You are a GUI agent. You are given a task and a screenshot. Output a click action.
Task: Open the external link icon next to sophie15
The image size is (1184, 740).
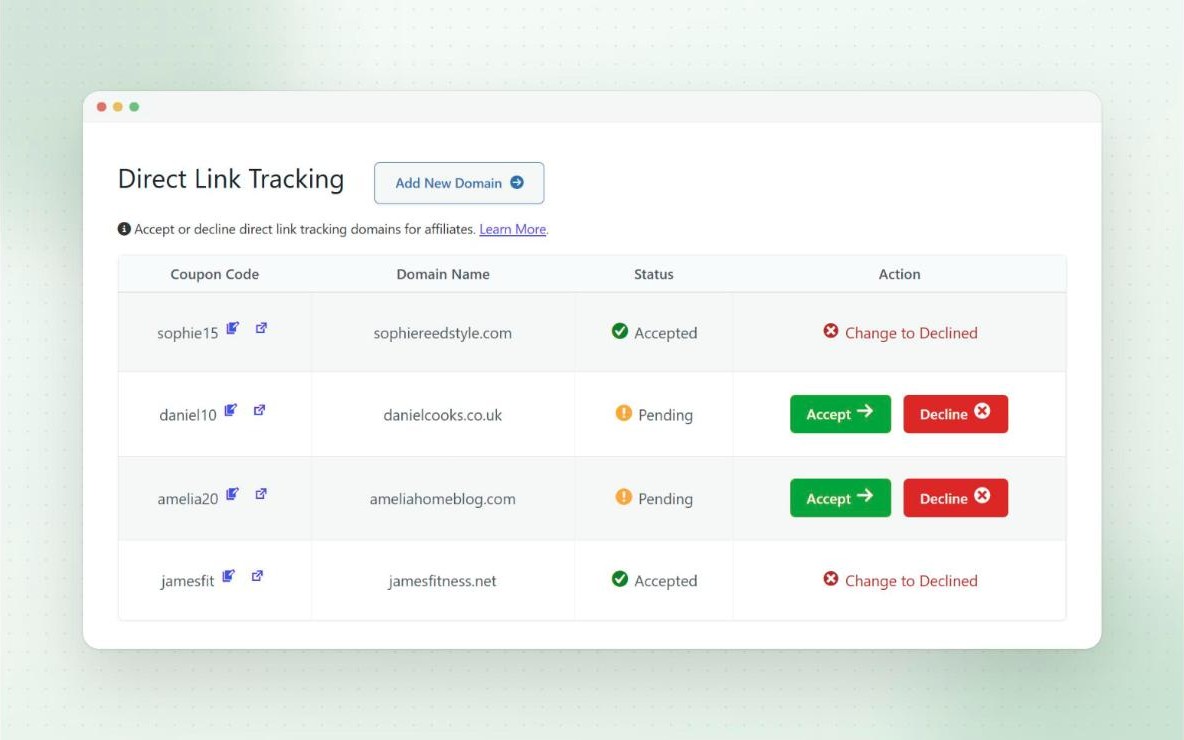click(261, 328)
